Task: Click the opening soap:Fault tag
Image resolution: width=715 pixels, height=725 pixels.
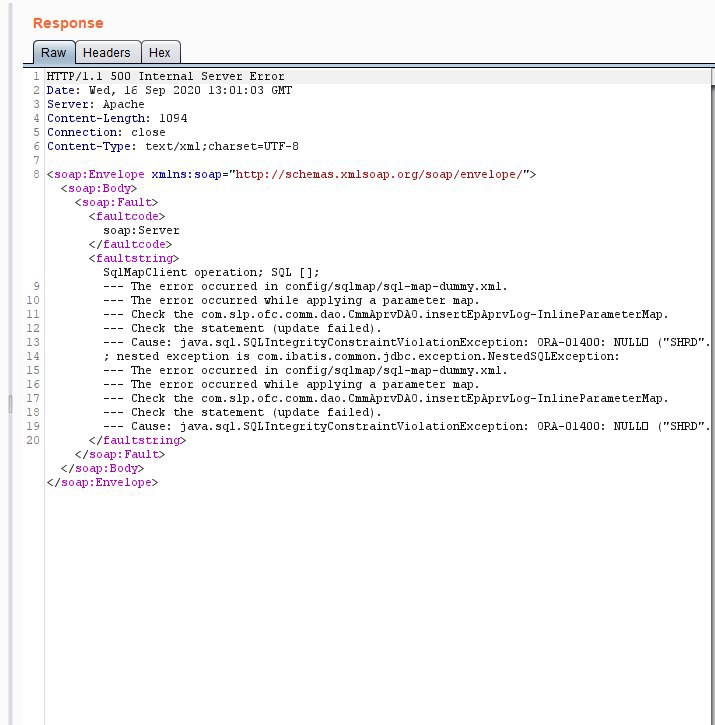Action: pyautogui.click(x=117, y=202)
